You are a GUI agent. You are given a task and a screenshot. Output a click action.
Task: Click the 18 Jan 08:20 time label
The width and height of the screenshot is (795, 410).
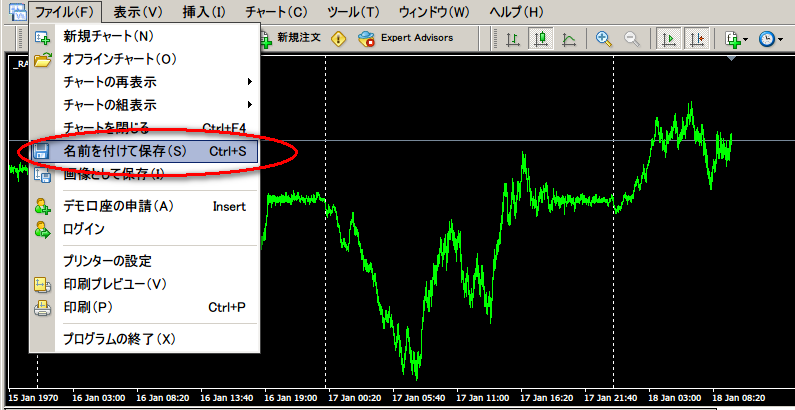[x=739, y=397]
